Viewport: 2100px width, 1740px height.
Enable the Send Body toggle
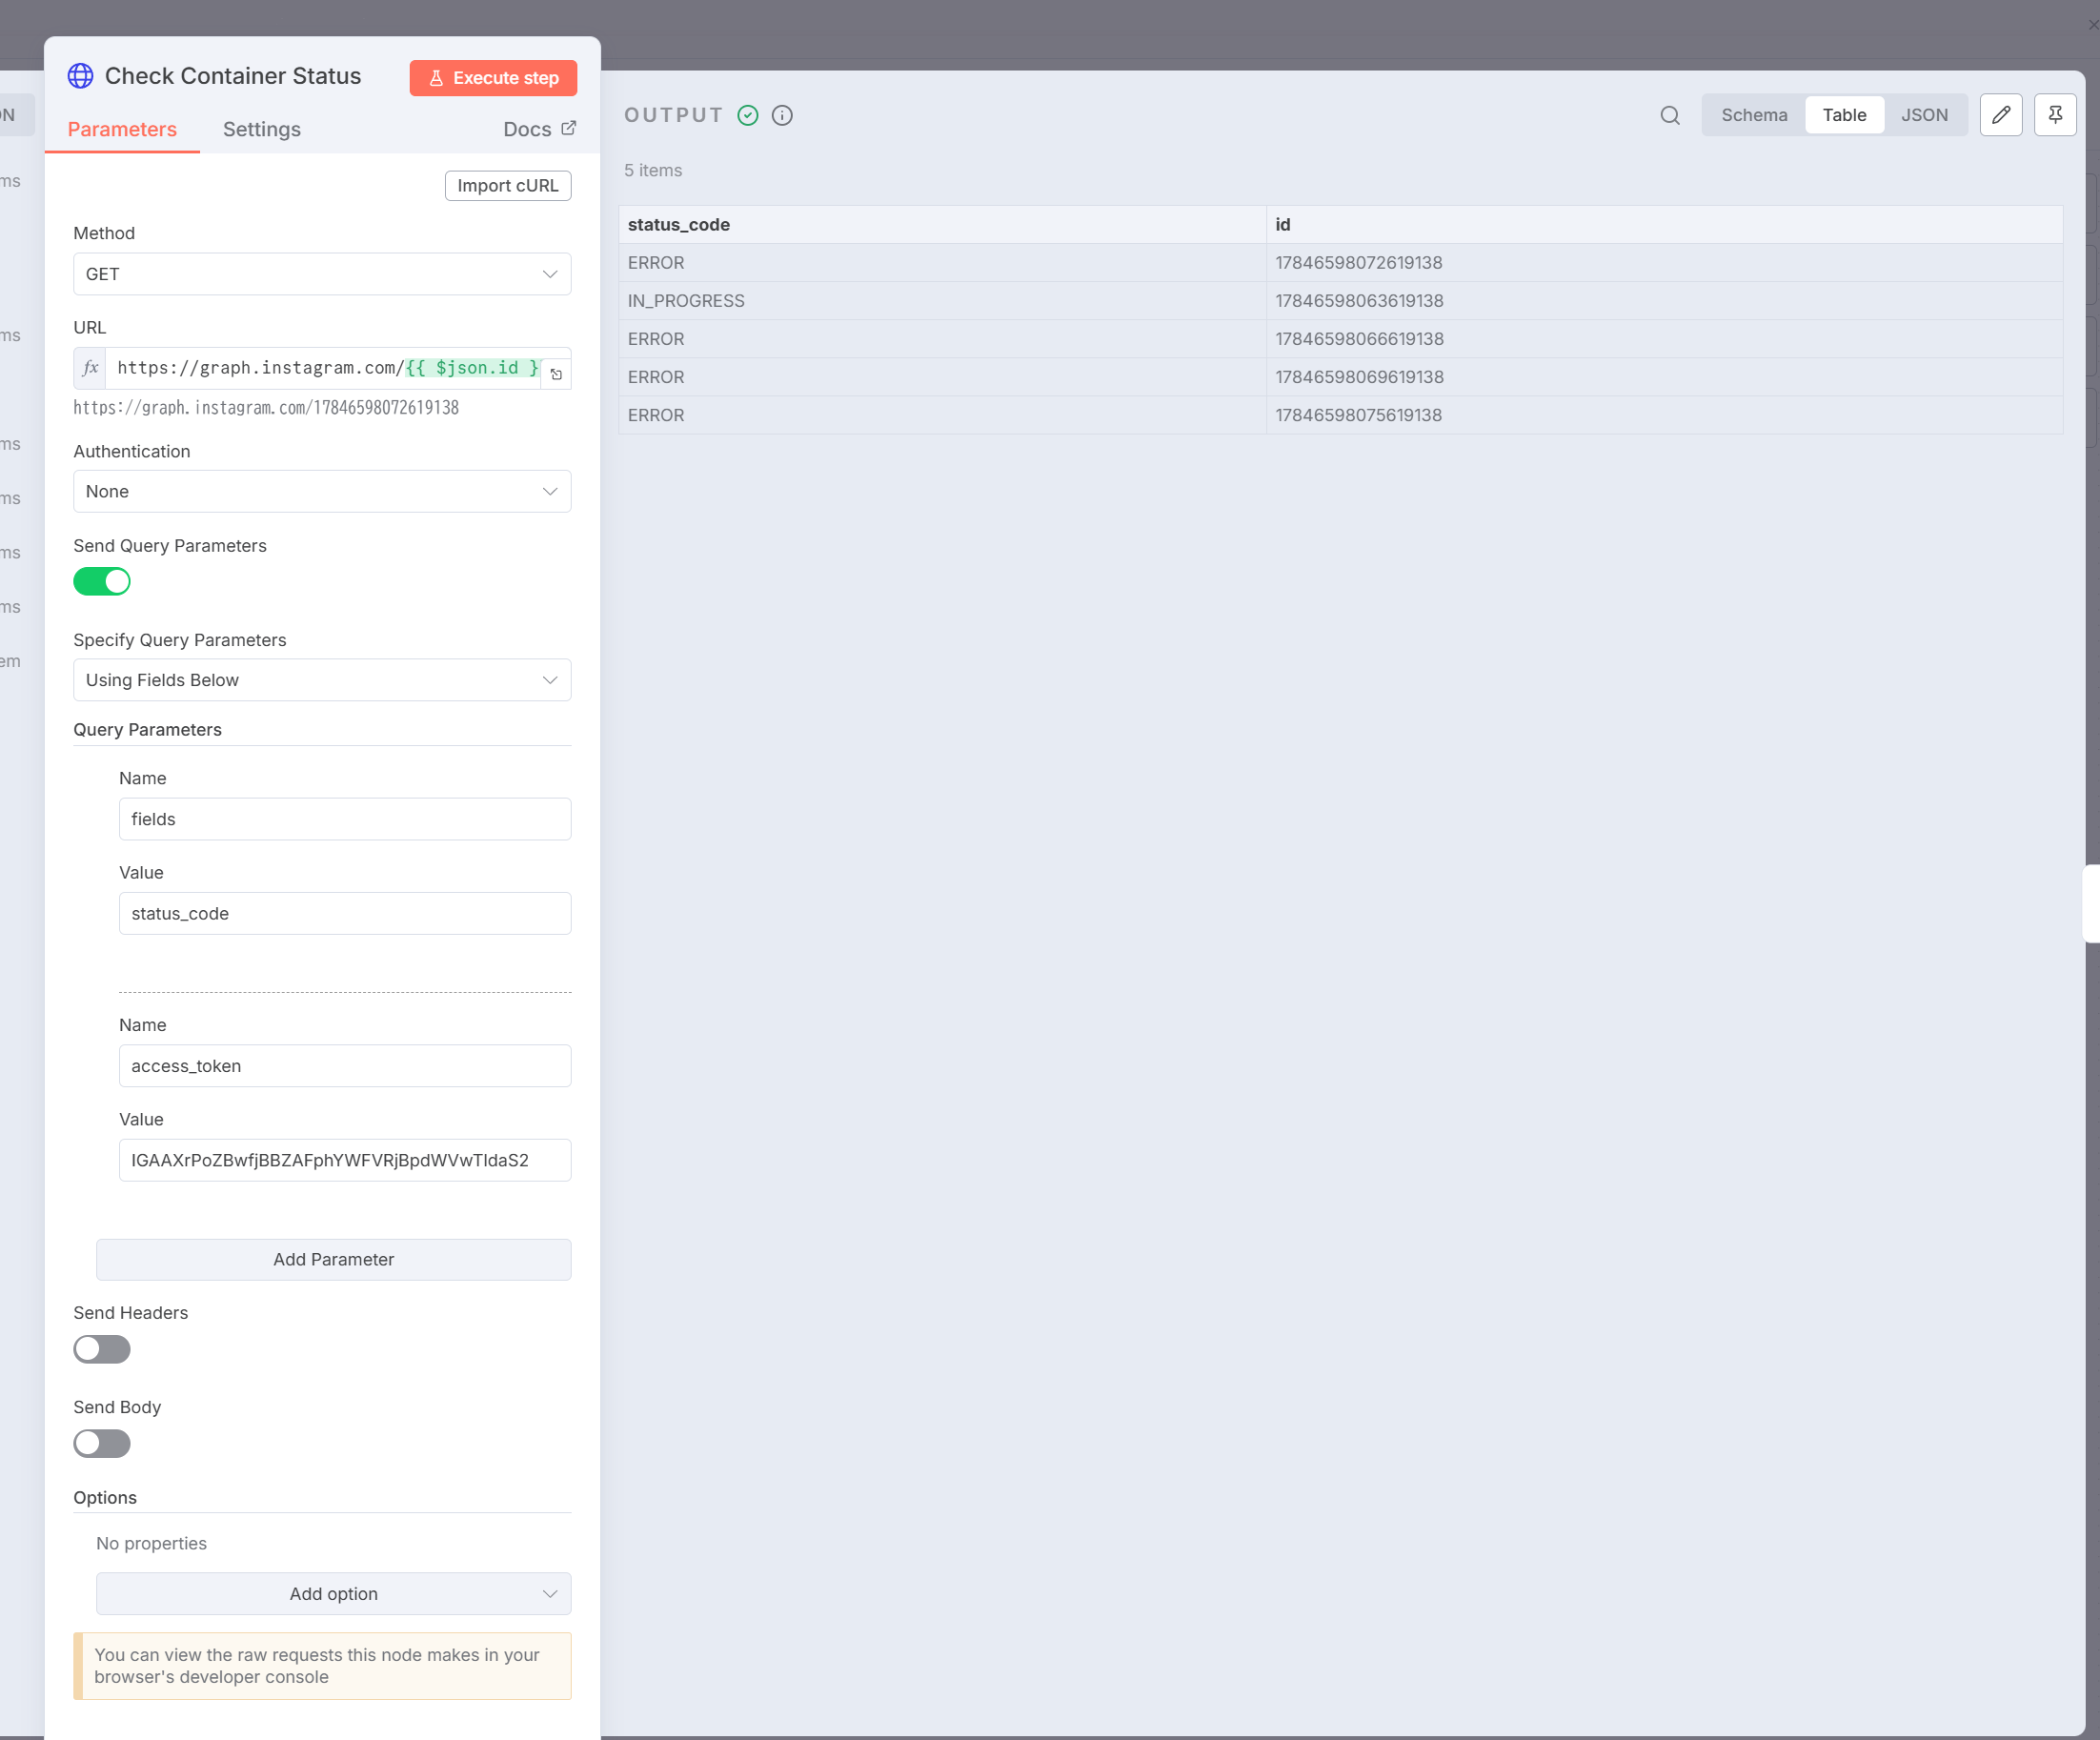pos(102,1443)
